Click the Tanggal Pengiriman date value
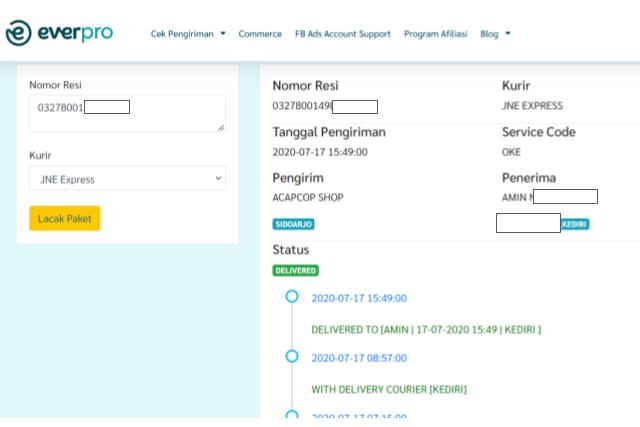640x427 pixels. point(320,152)
